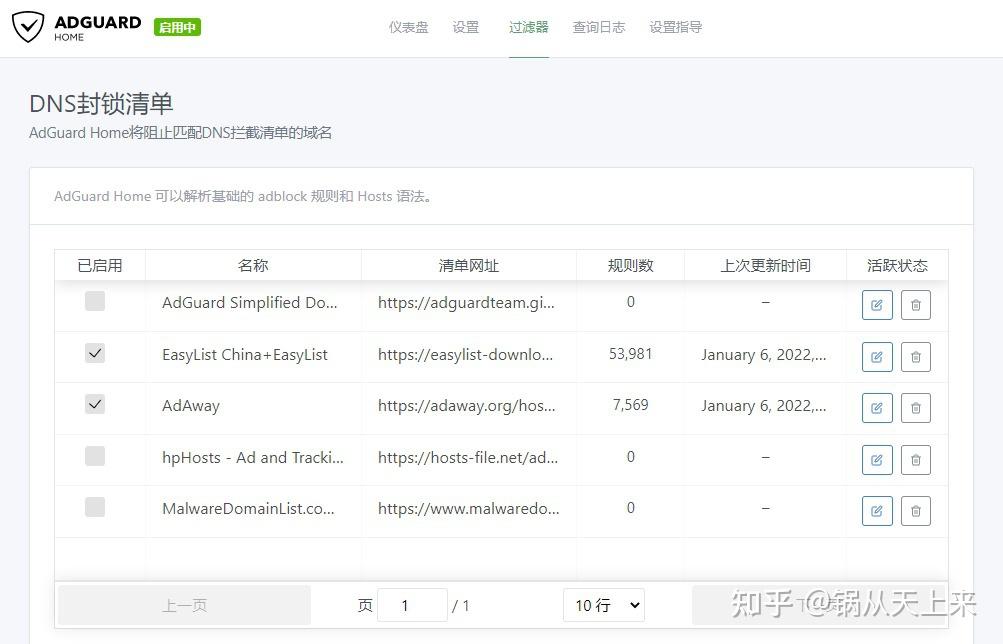Open the 设置 settings menu
This screenshot has height=644, width=1003.
coord(466,27)
